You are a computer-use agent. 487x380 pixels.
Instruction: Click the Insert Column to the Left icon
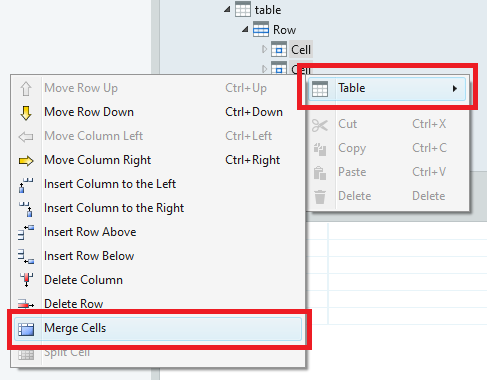[26, 185]
